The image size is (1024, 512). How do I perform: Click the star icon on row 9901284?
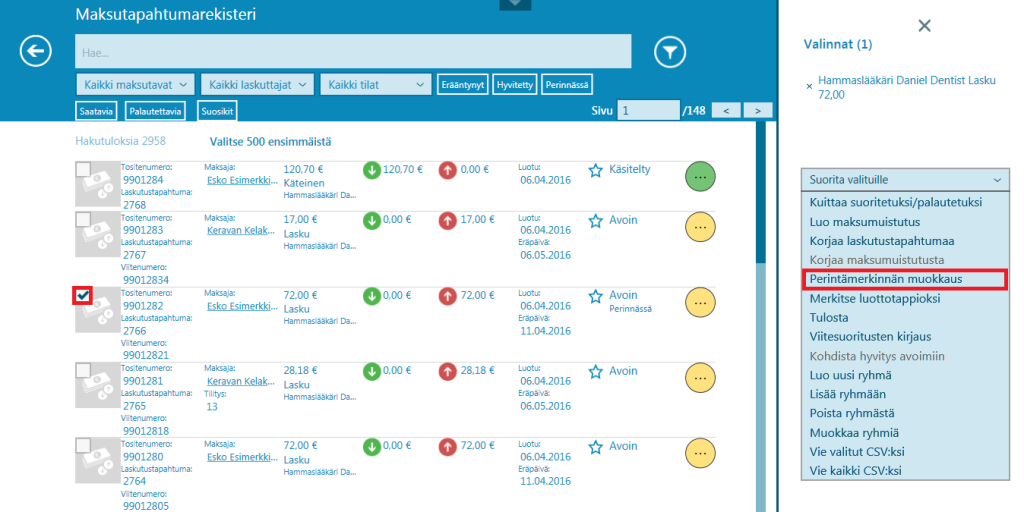coord(596,170)
